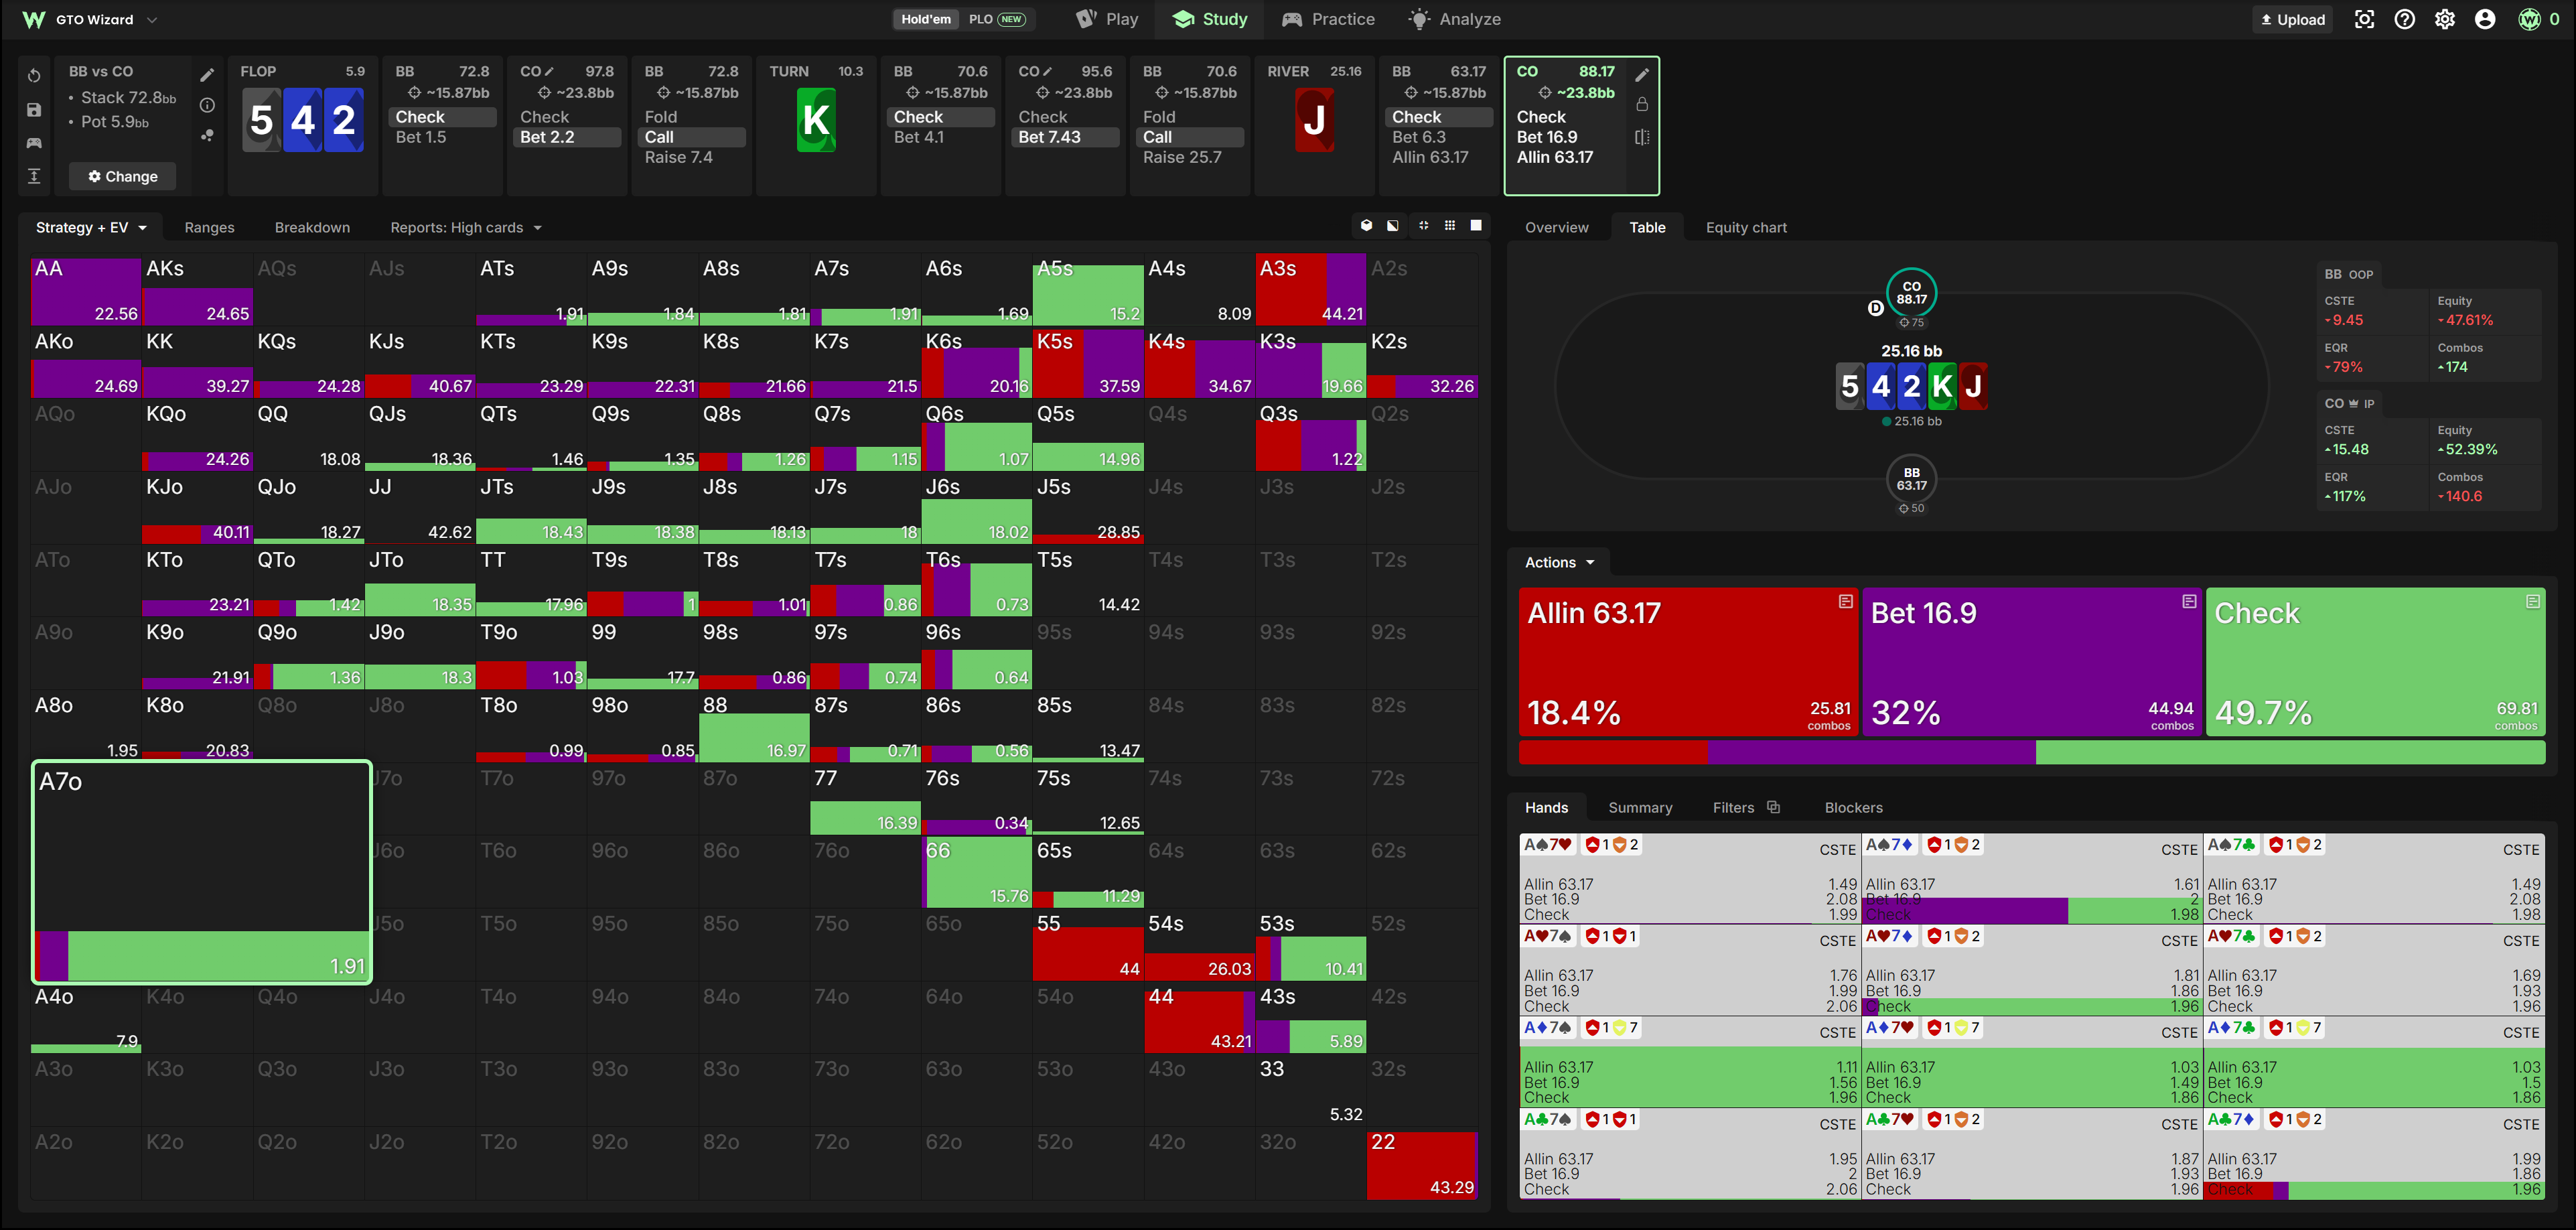2576x1230 pixels.
Task: Click the screenshot capture icon in top bar
Action: (x=2364, y=19)
